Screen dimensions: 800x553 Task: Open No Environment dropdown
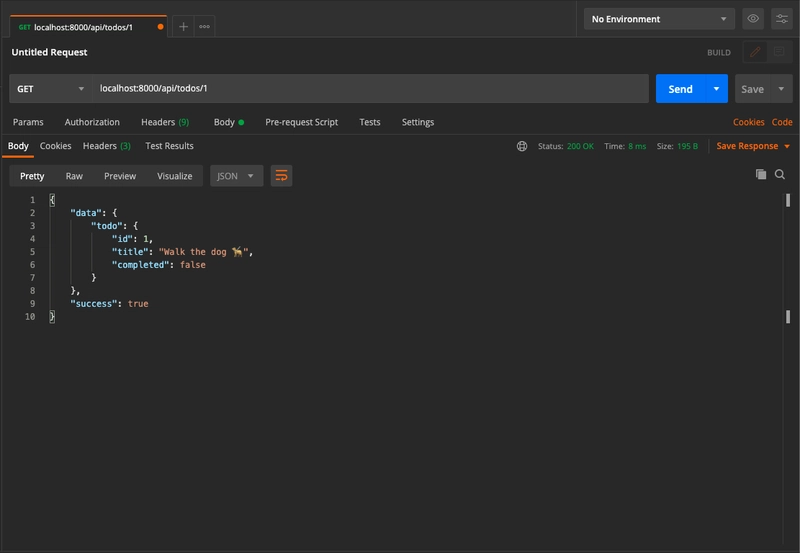pyautogui.click(x=659, y=19)
